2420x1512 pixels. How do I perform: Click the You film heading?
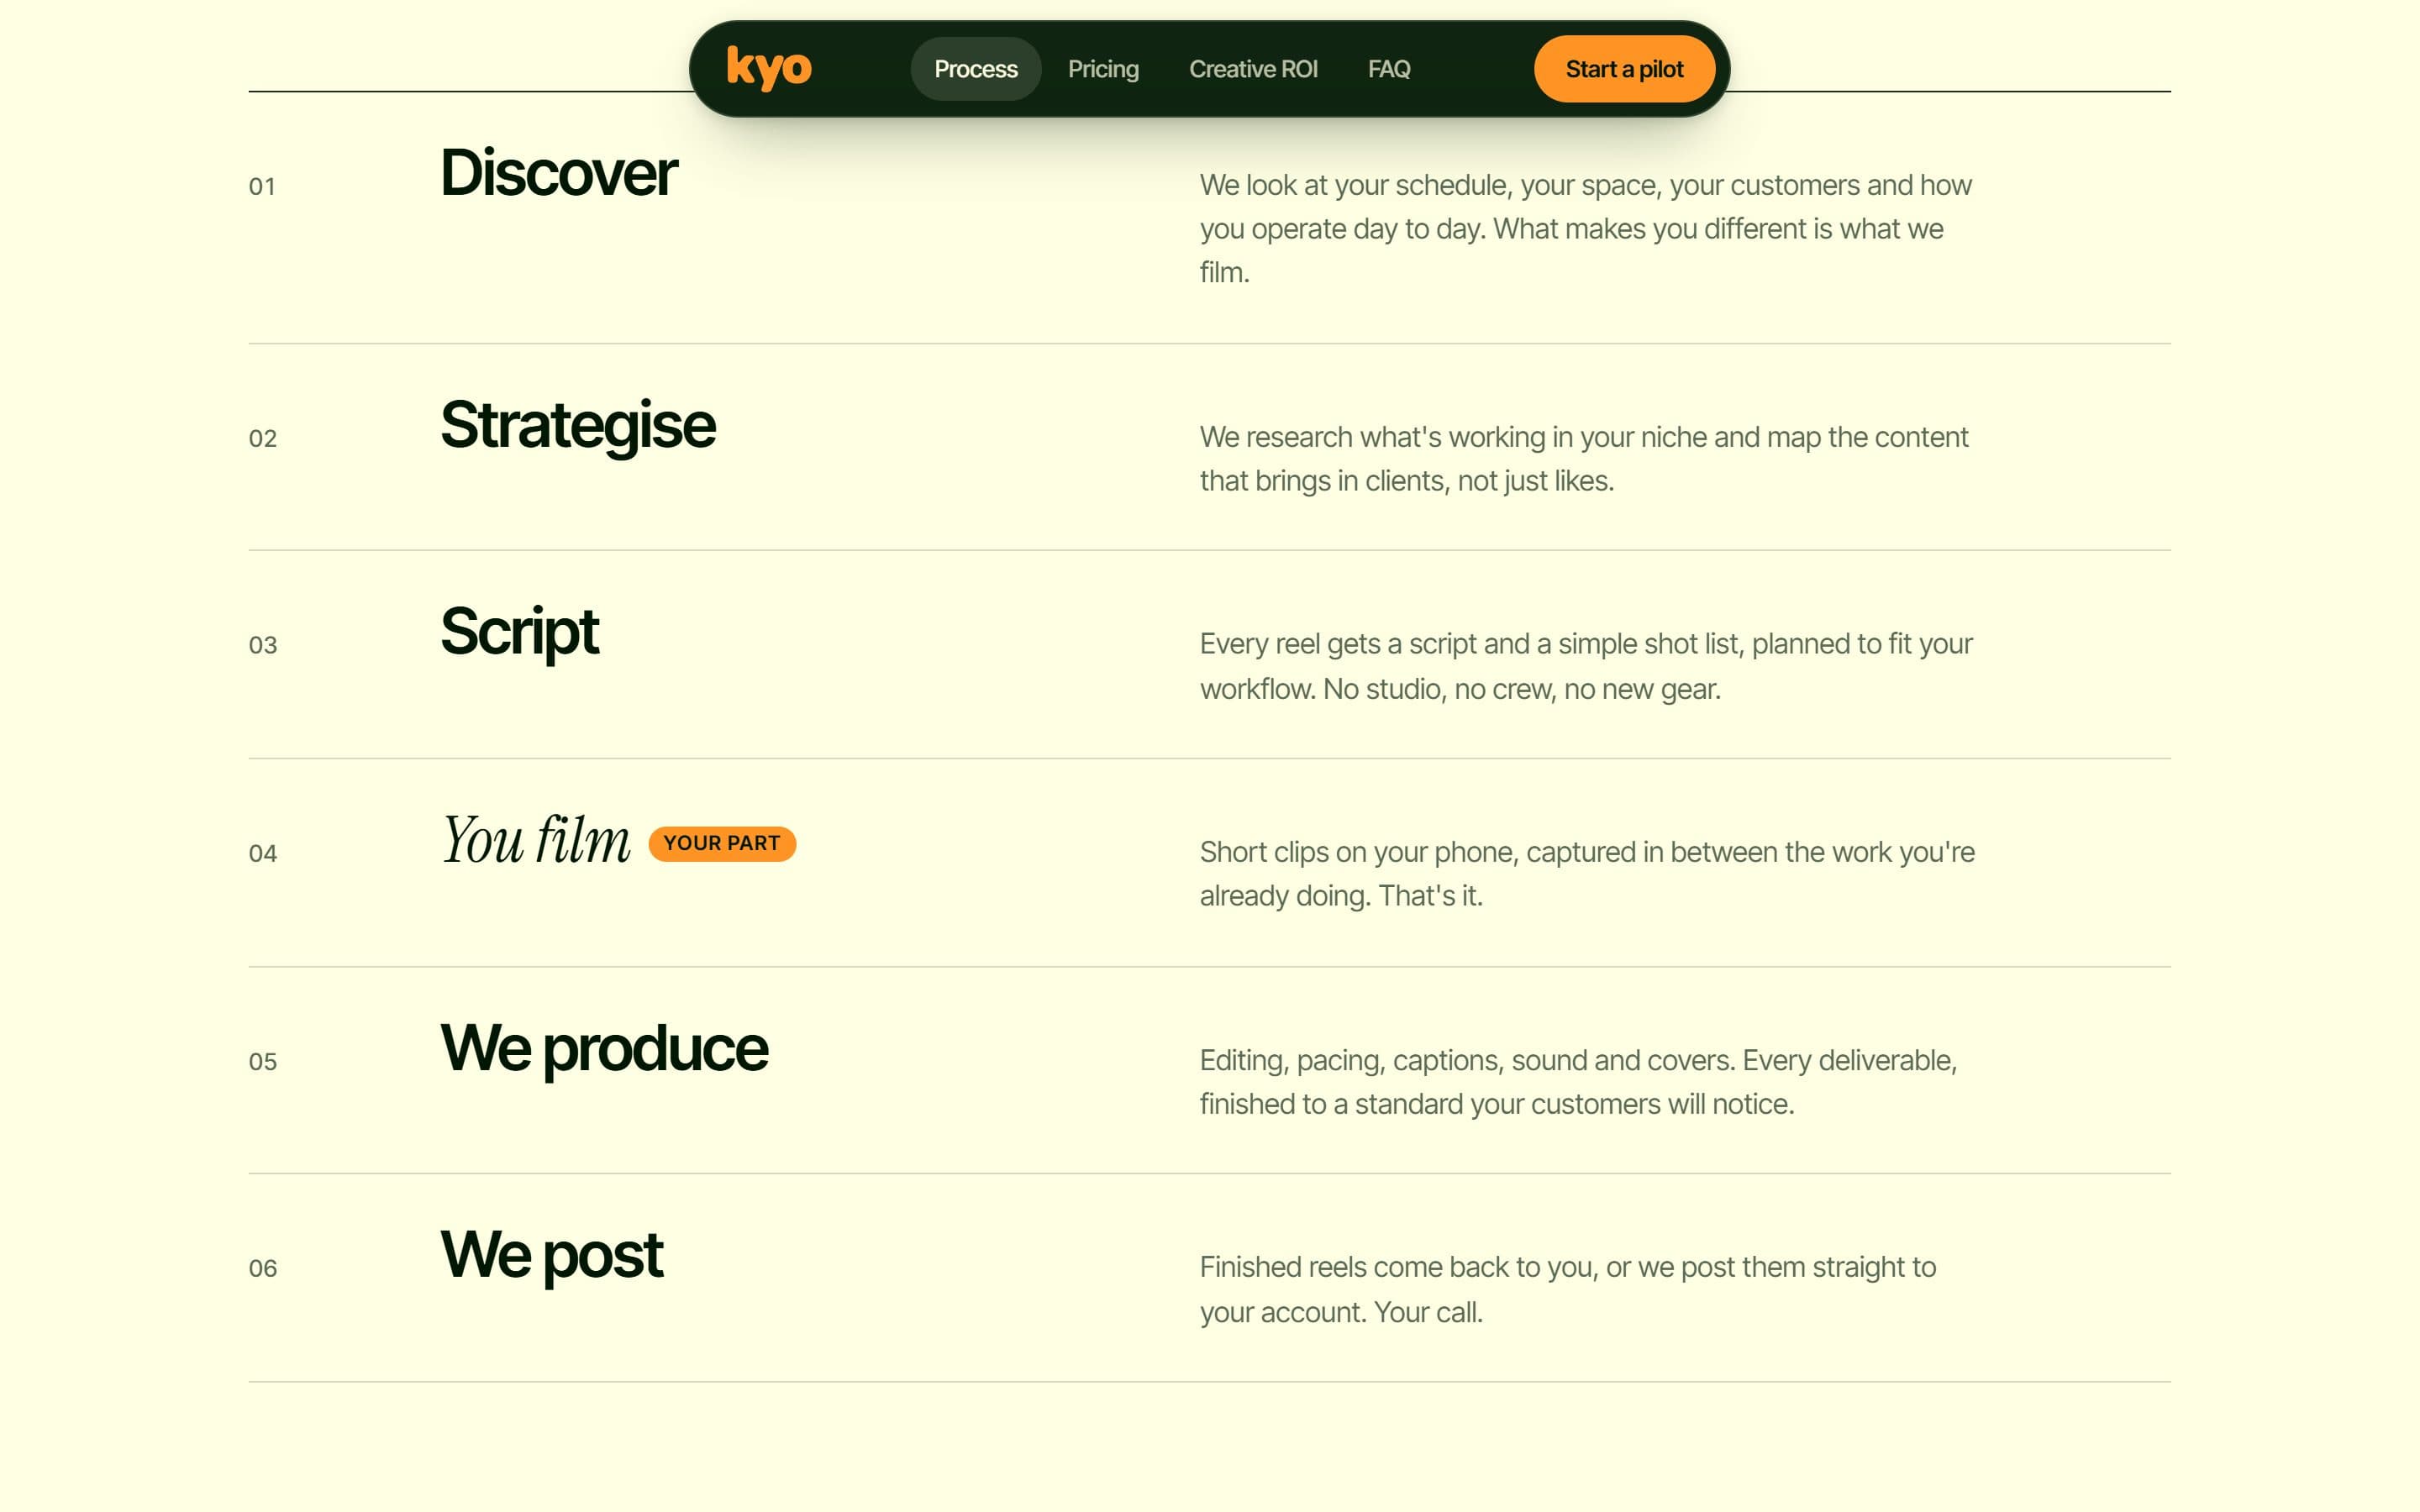click(x=536, y=840)
